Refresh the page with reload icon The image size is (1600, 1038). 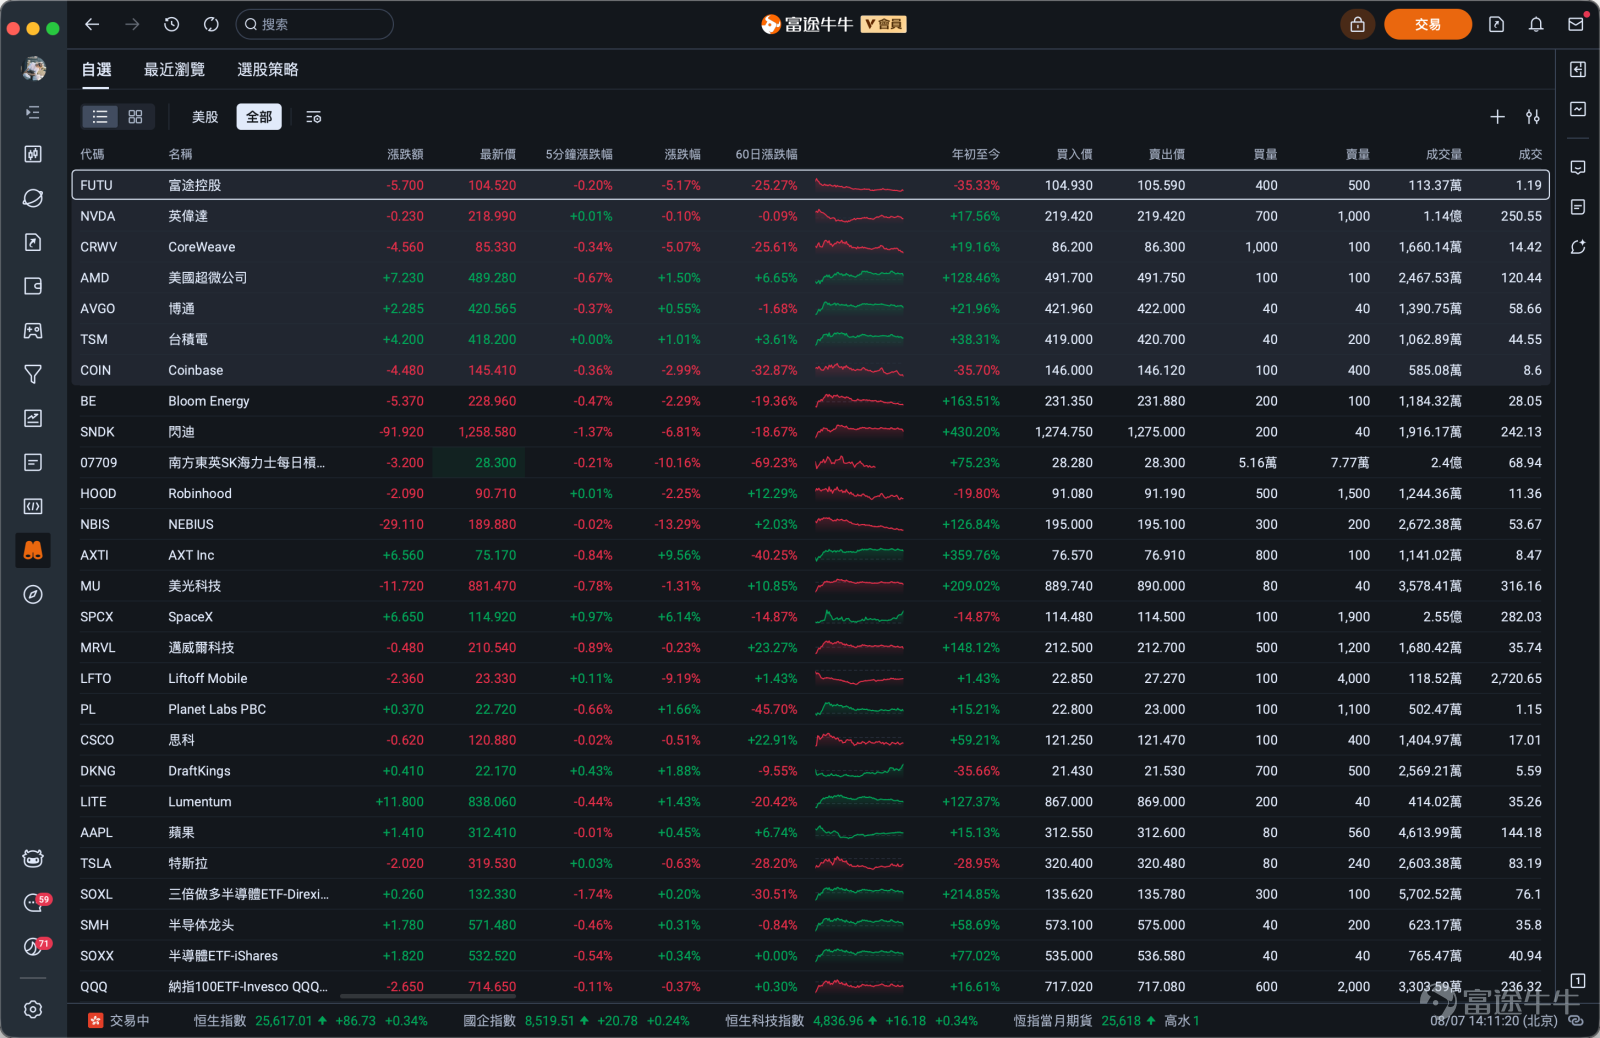coord(211,24)
